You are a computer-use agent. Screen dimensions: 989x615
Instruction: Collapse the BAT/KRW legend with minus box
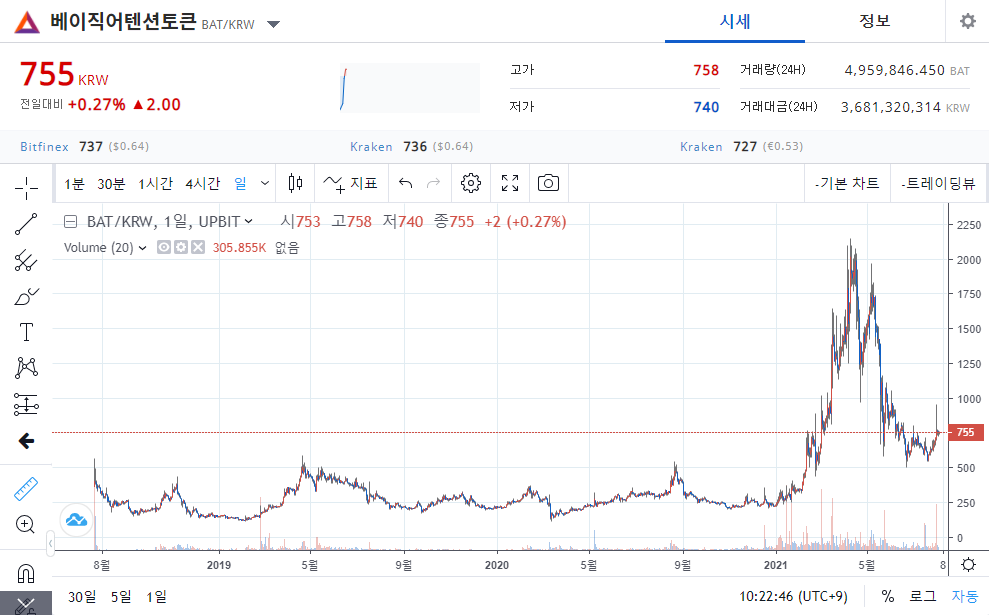pos(71,221)
